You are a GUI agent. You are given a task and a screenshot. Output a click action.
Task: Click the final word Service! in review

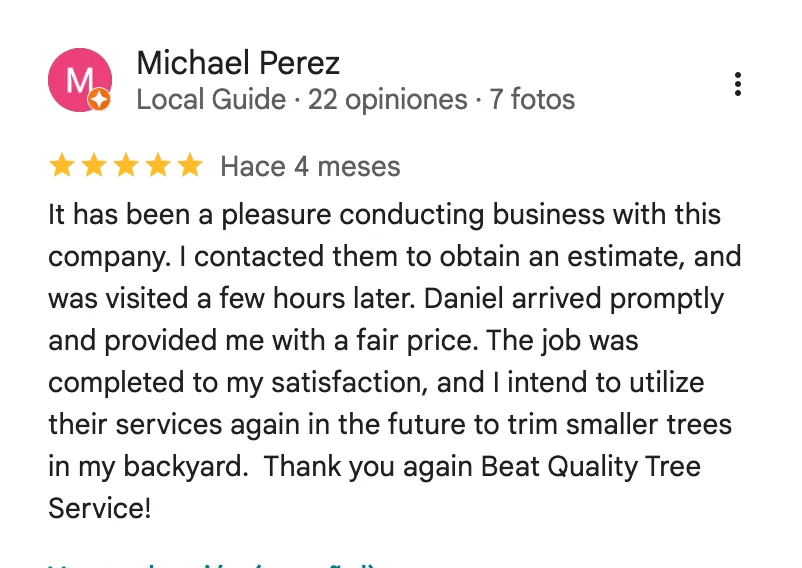[100, 509]
